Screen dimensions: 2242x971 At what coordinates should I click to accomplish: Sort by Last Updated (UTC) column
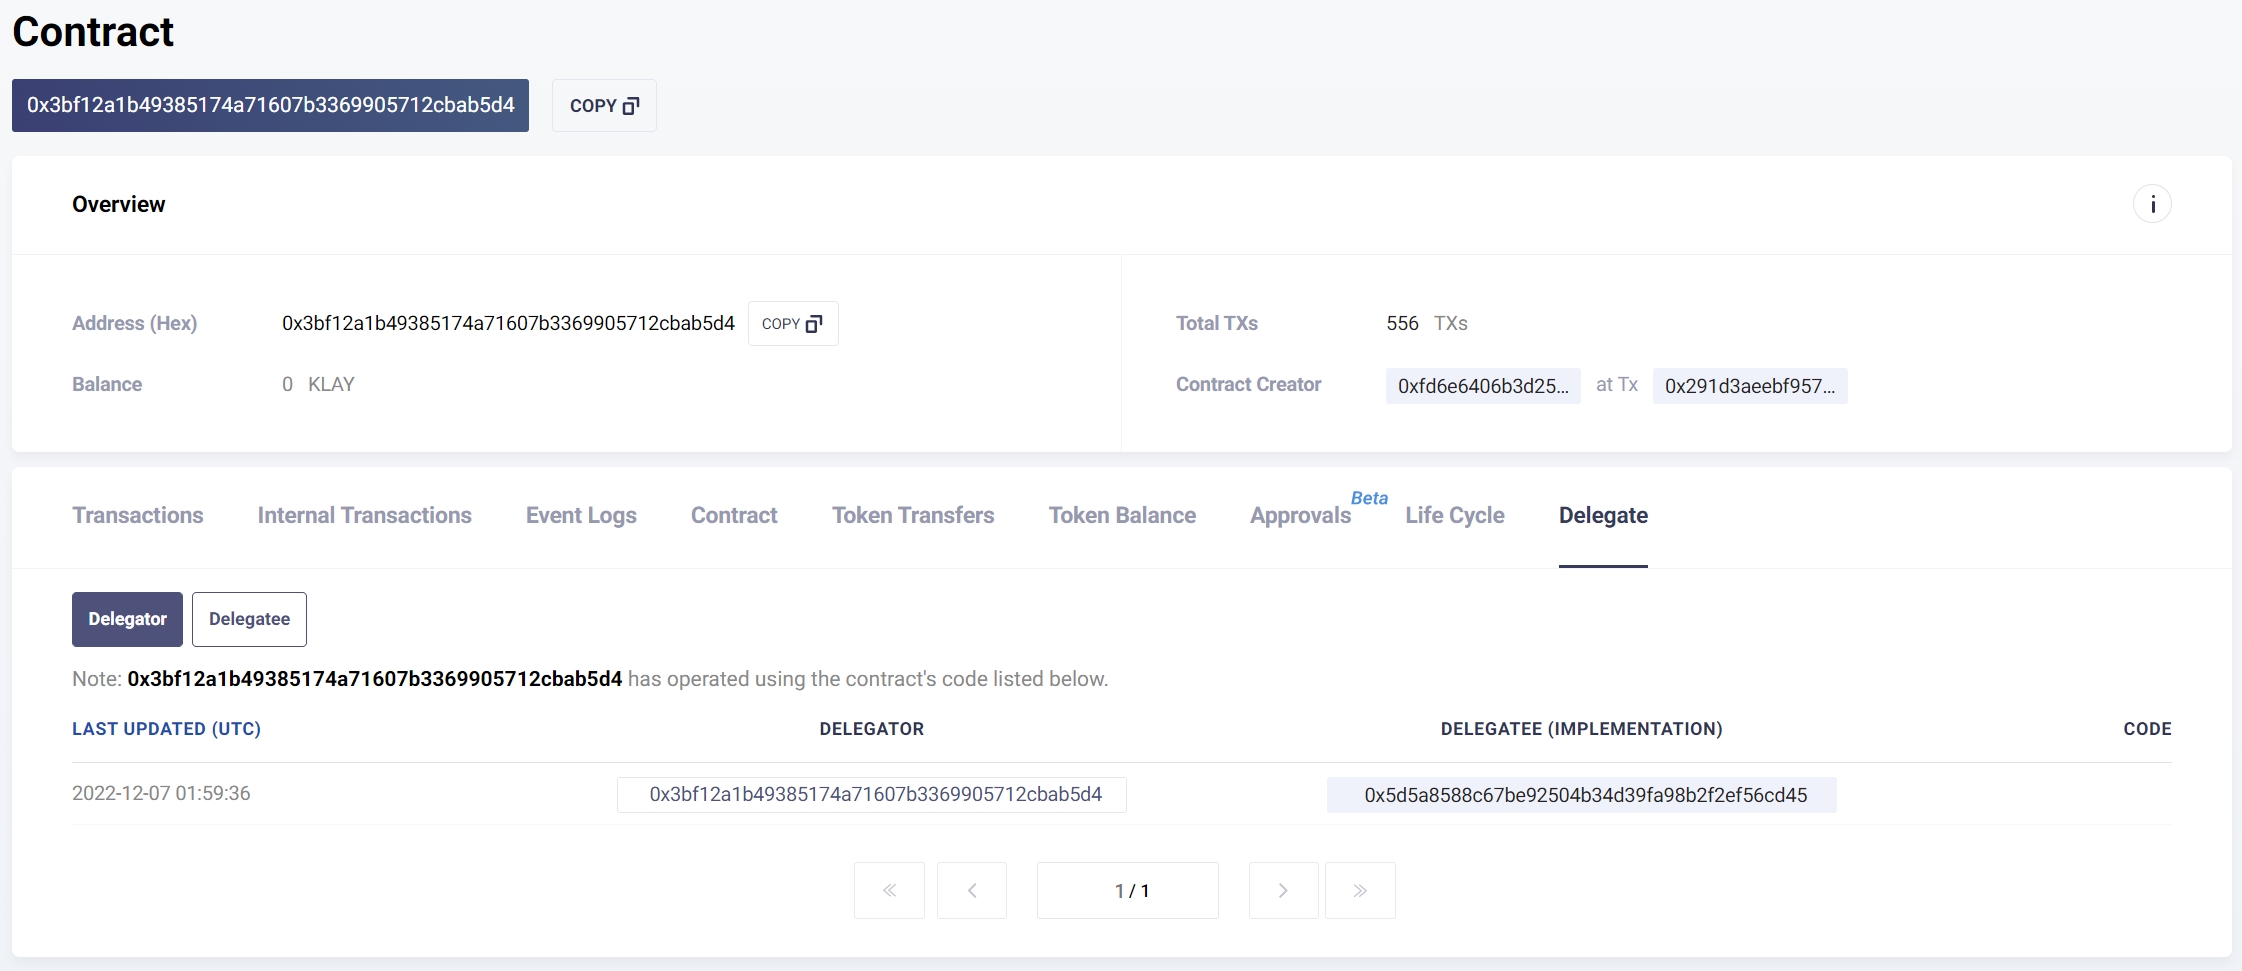pos(166,729)
